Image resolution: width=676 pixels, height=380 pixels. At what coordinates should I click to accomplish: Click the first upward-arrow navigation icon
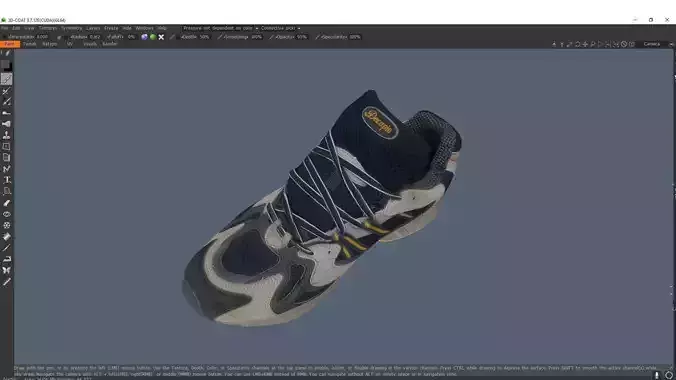[x=554, y=44]
